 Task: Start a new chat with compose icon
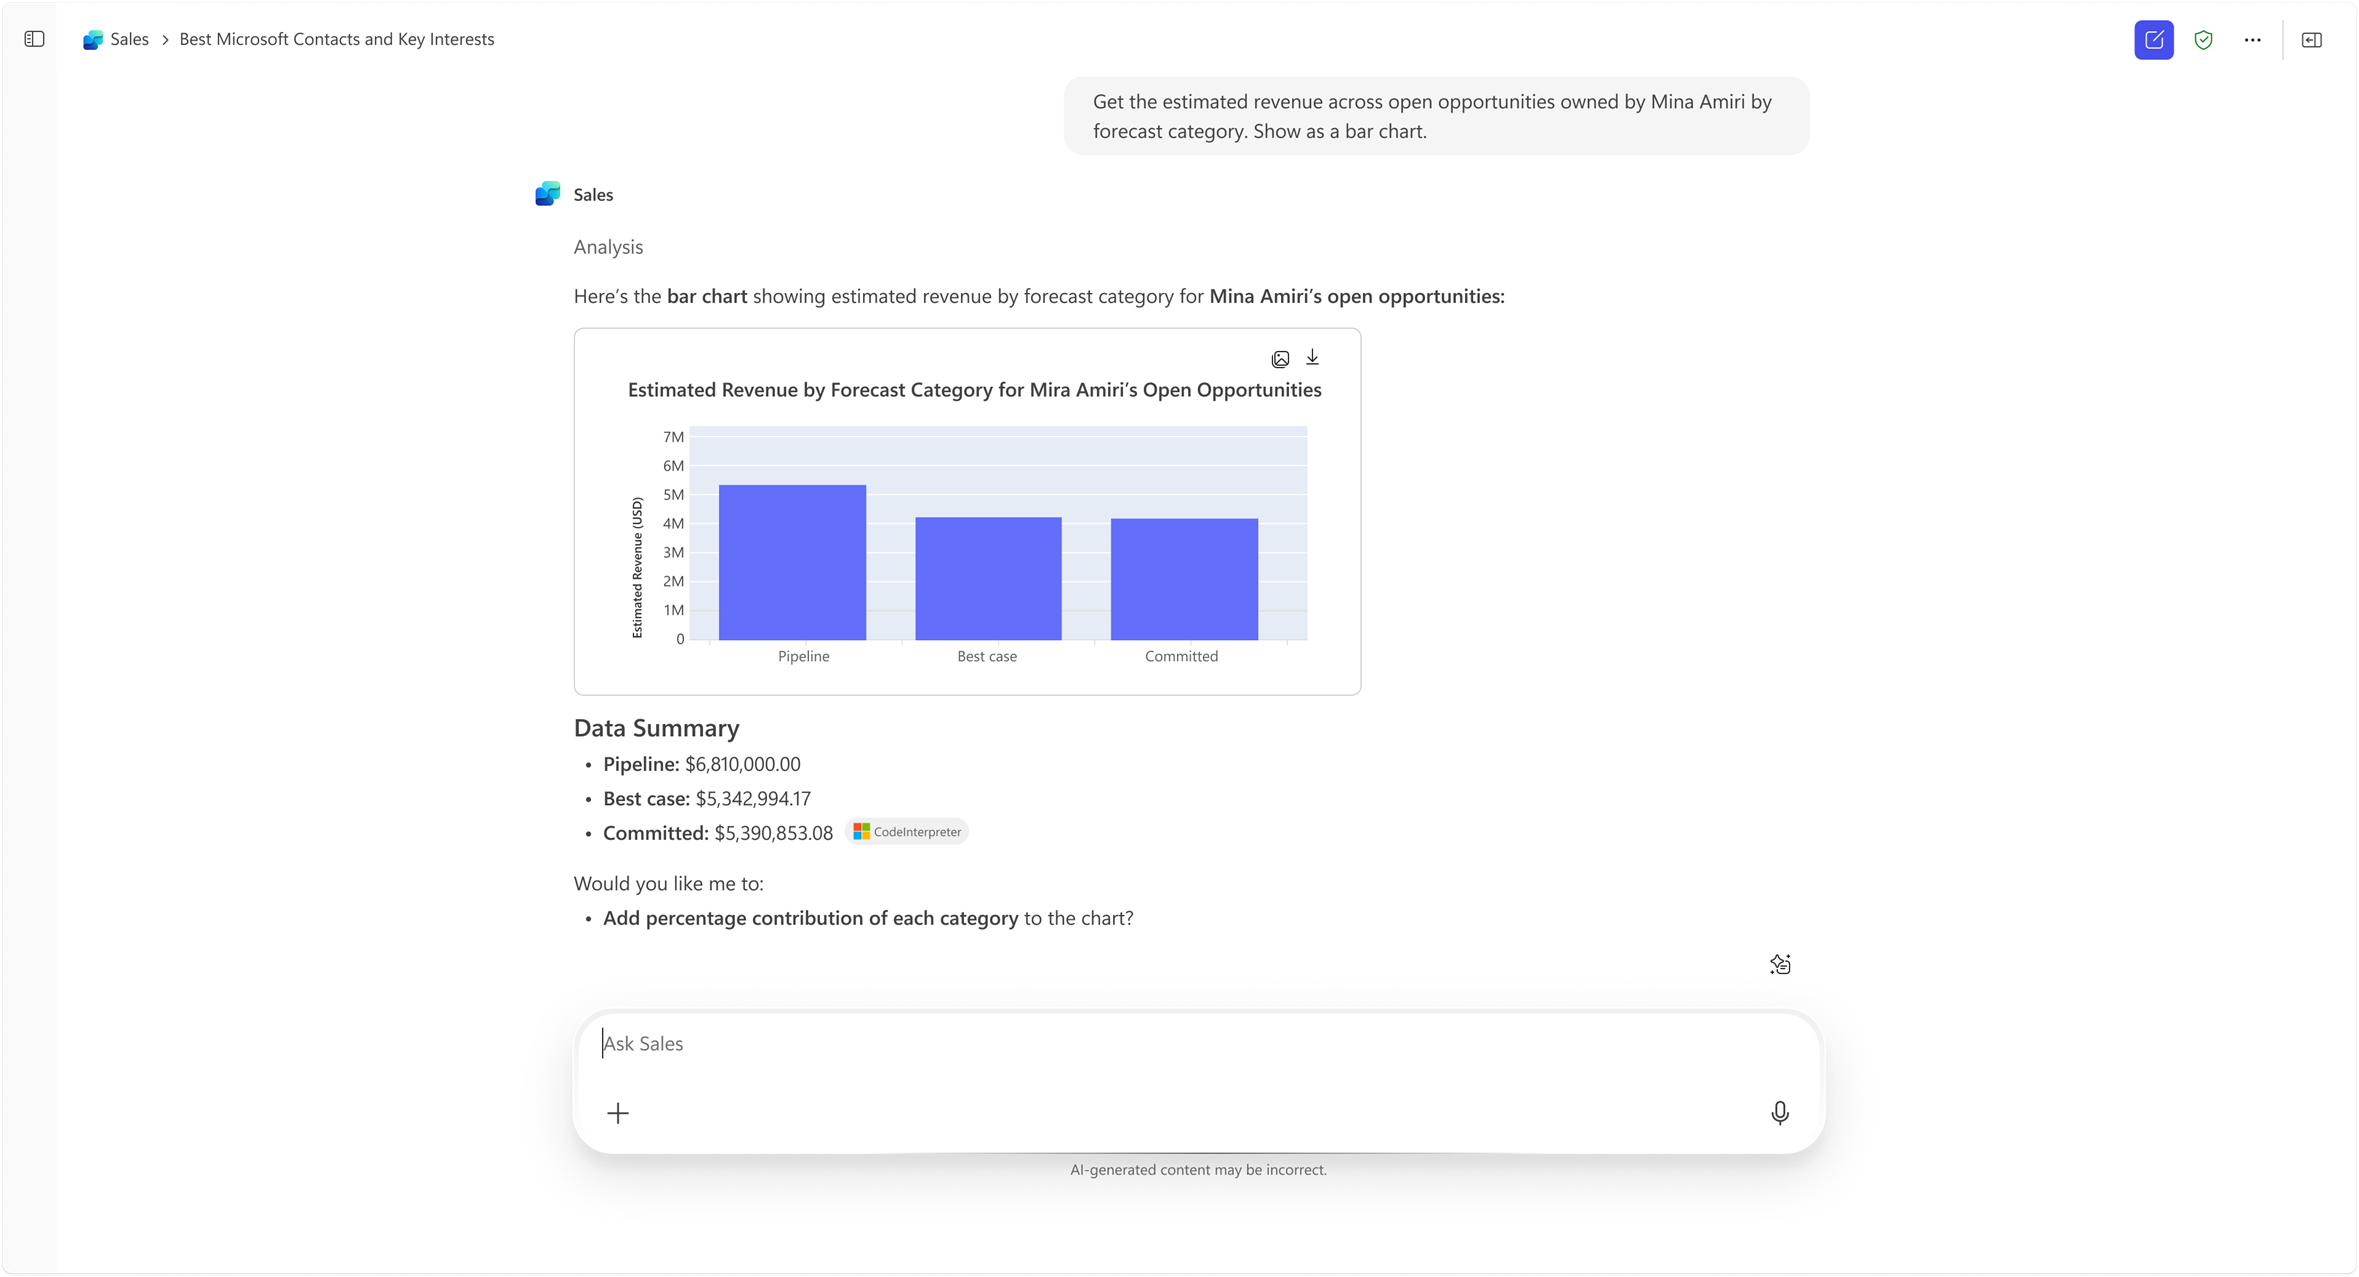click(x=2153, y=40)
